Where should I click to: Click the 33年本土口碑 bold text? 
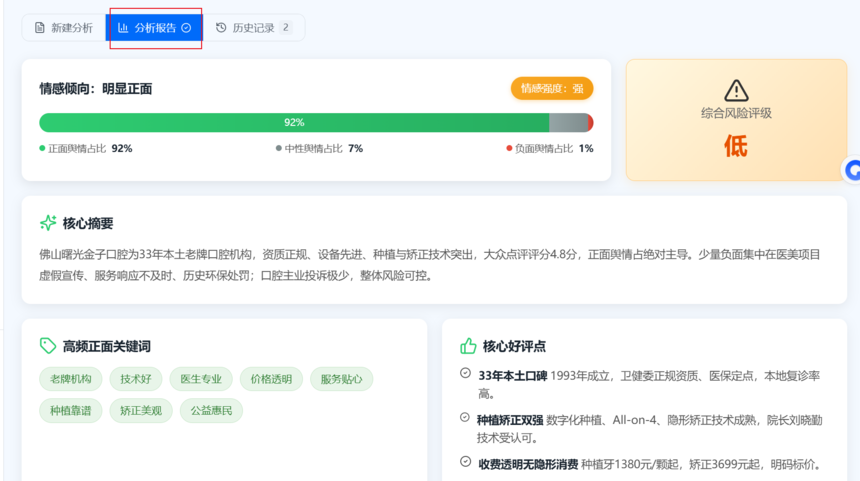[x=512, y=376]
